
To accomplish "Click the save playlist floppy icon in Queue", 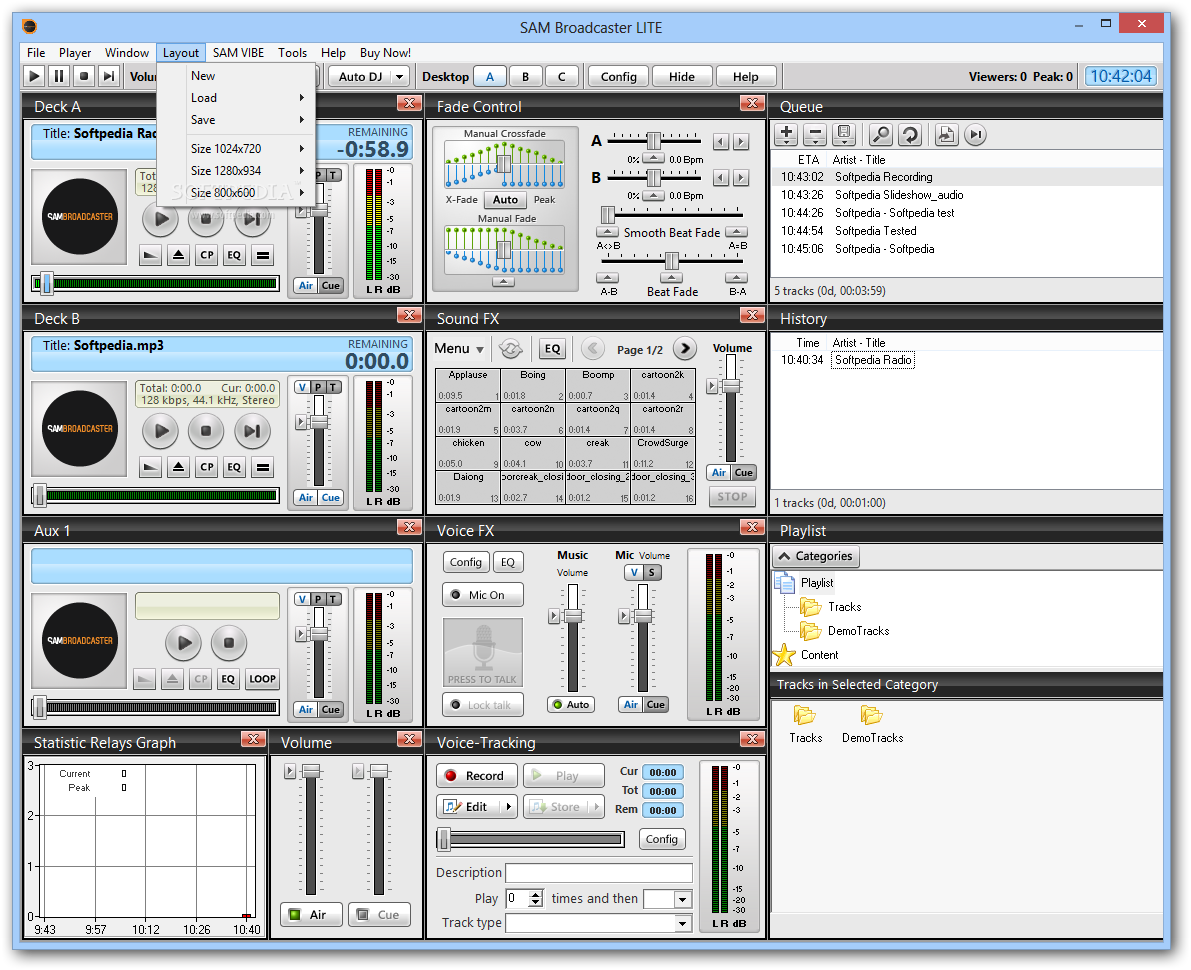I will (x=844, y=135).
